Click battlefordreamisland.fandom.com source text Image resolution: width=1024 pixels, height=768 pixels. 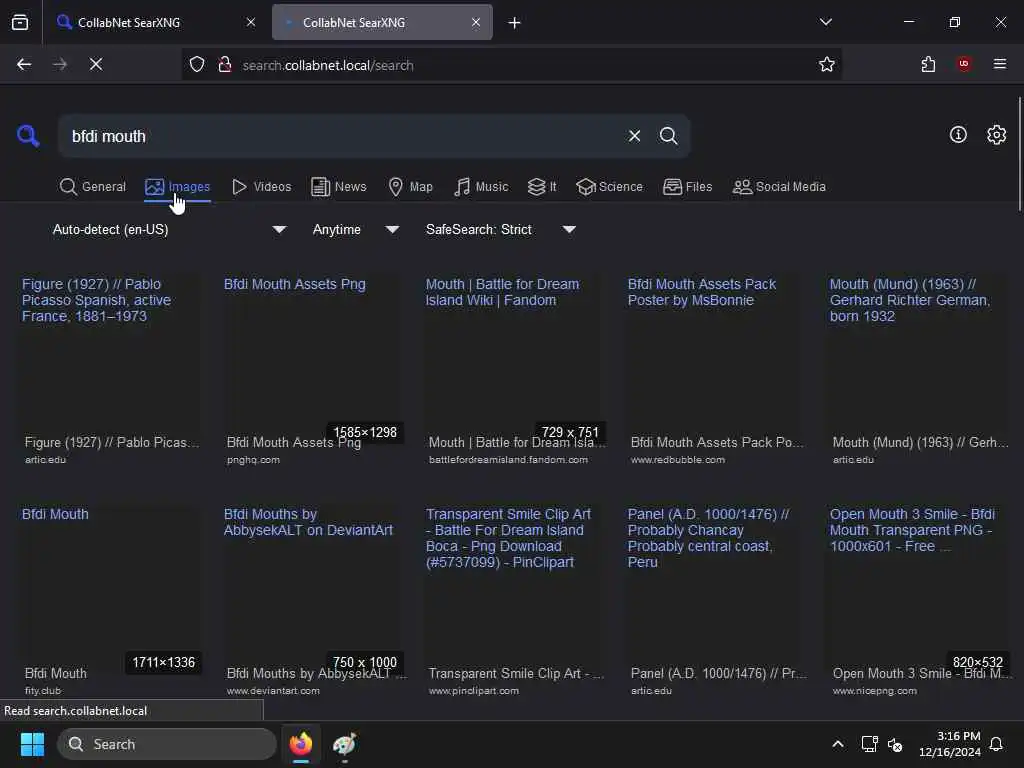point(508,460)
